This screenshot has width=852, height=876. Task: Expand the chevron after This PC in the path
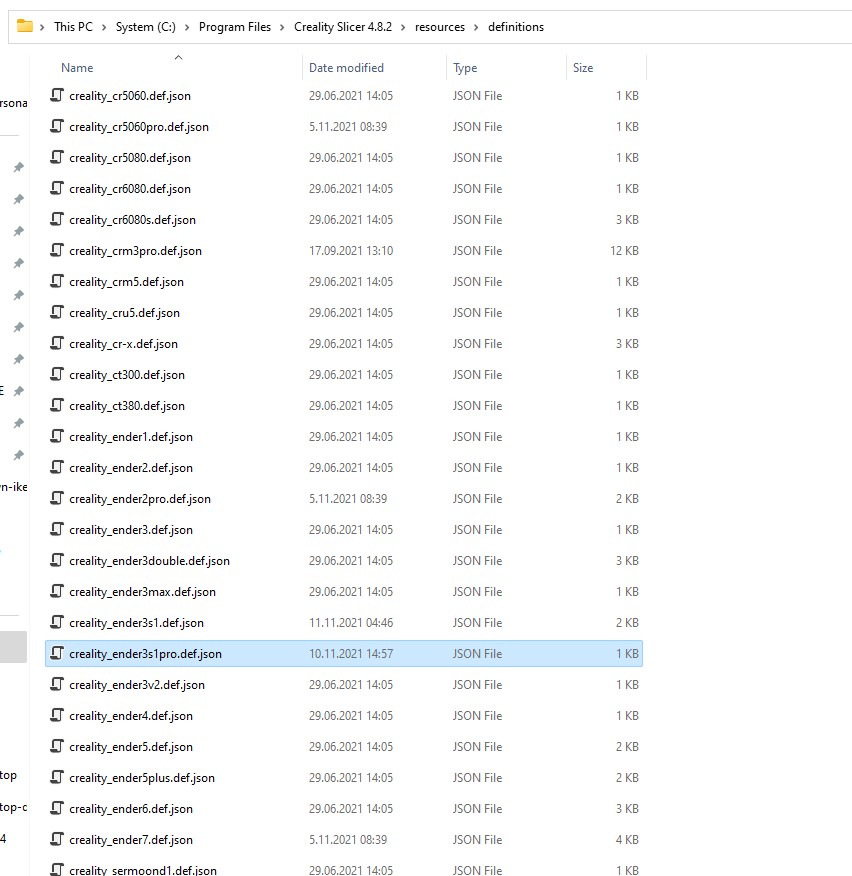pos(104,27)
